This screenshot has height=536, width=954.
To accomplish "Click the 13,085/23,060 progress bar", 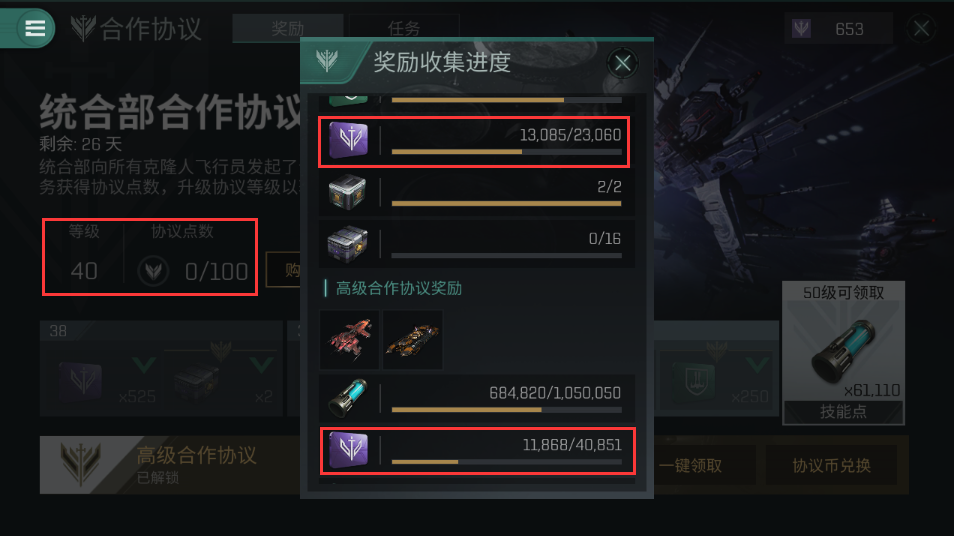I will coord(506,151).
